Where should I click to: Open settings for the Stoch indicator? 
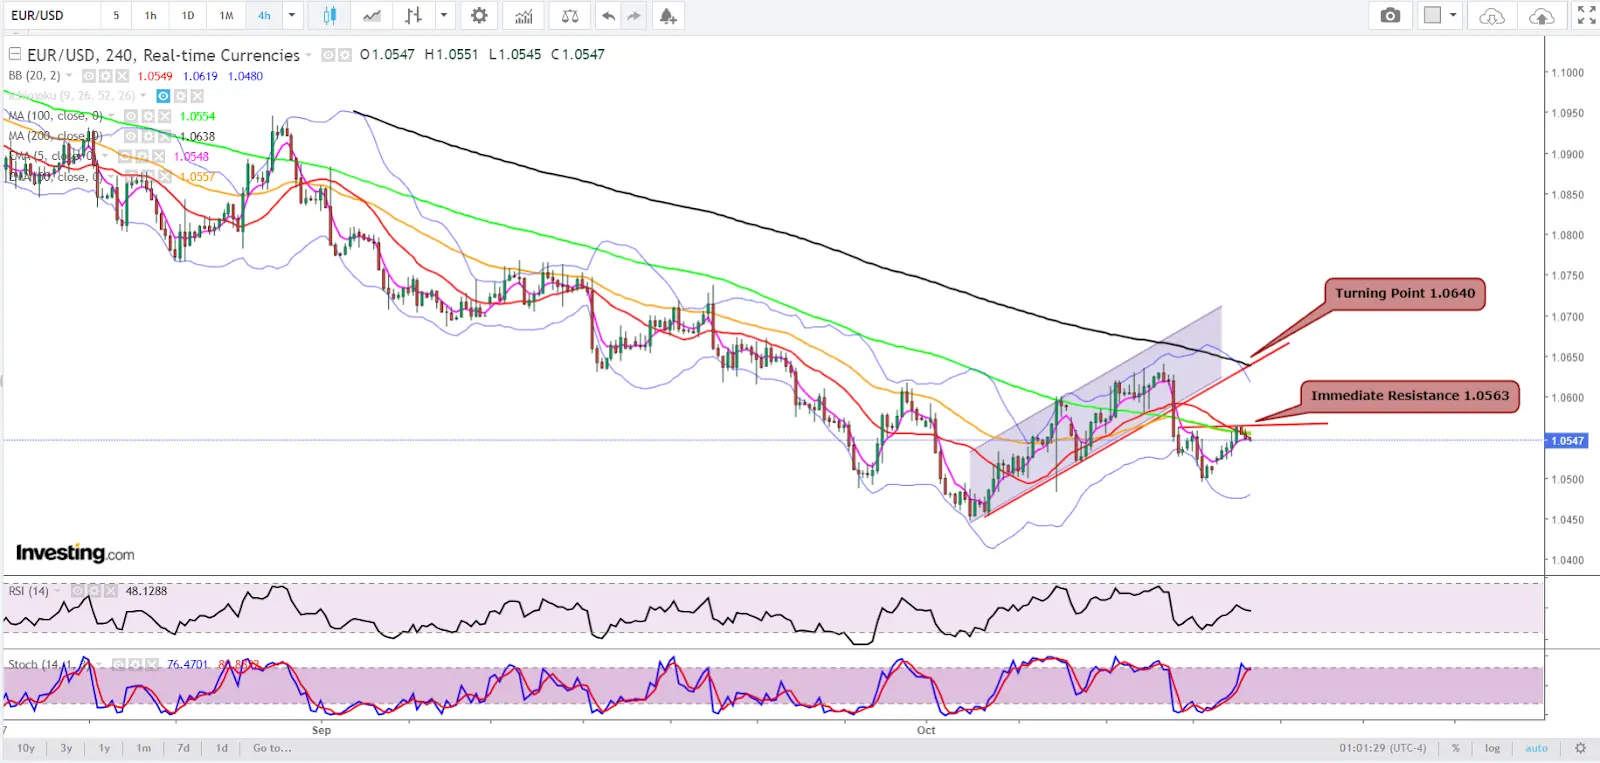(134, 664)
